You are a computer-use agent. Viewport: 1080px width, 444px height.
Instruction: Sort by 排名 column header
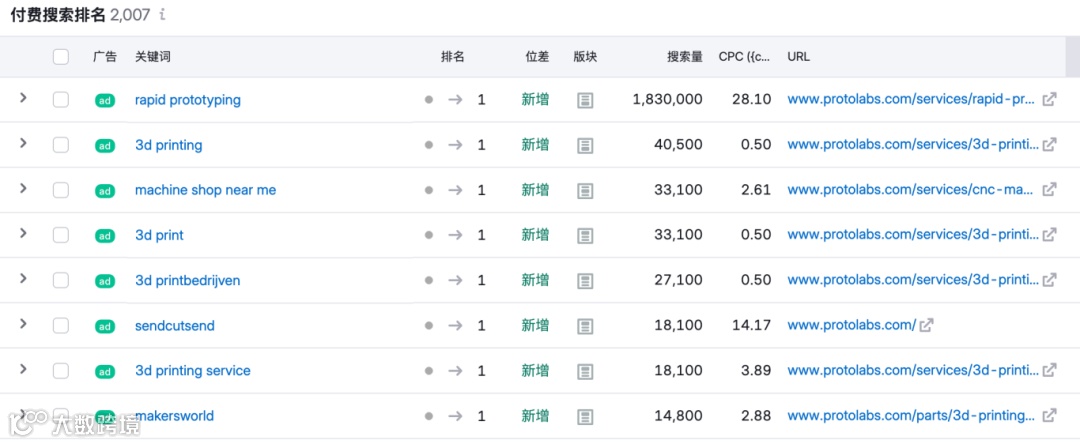click(x=452, y=57)
